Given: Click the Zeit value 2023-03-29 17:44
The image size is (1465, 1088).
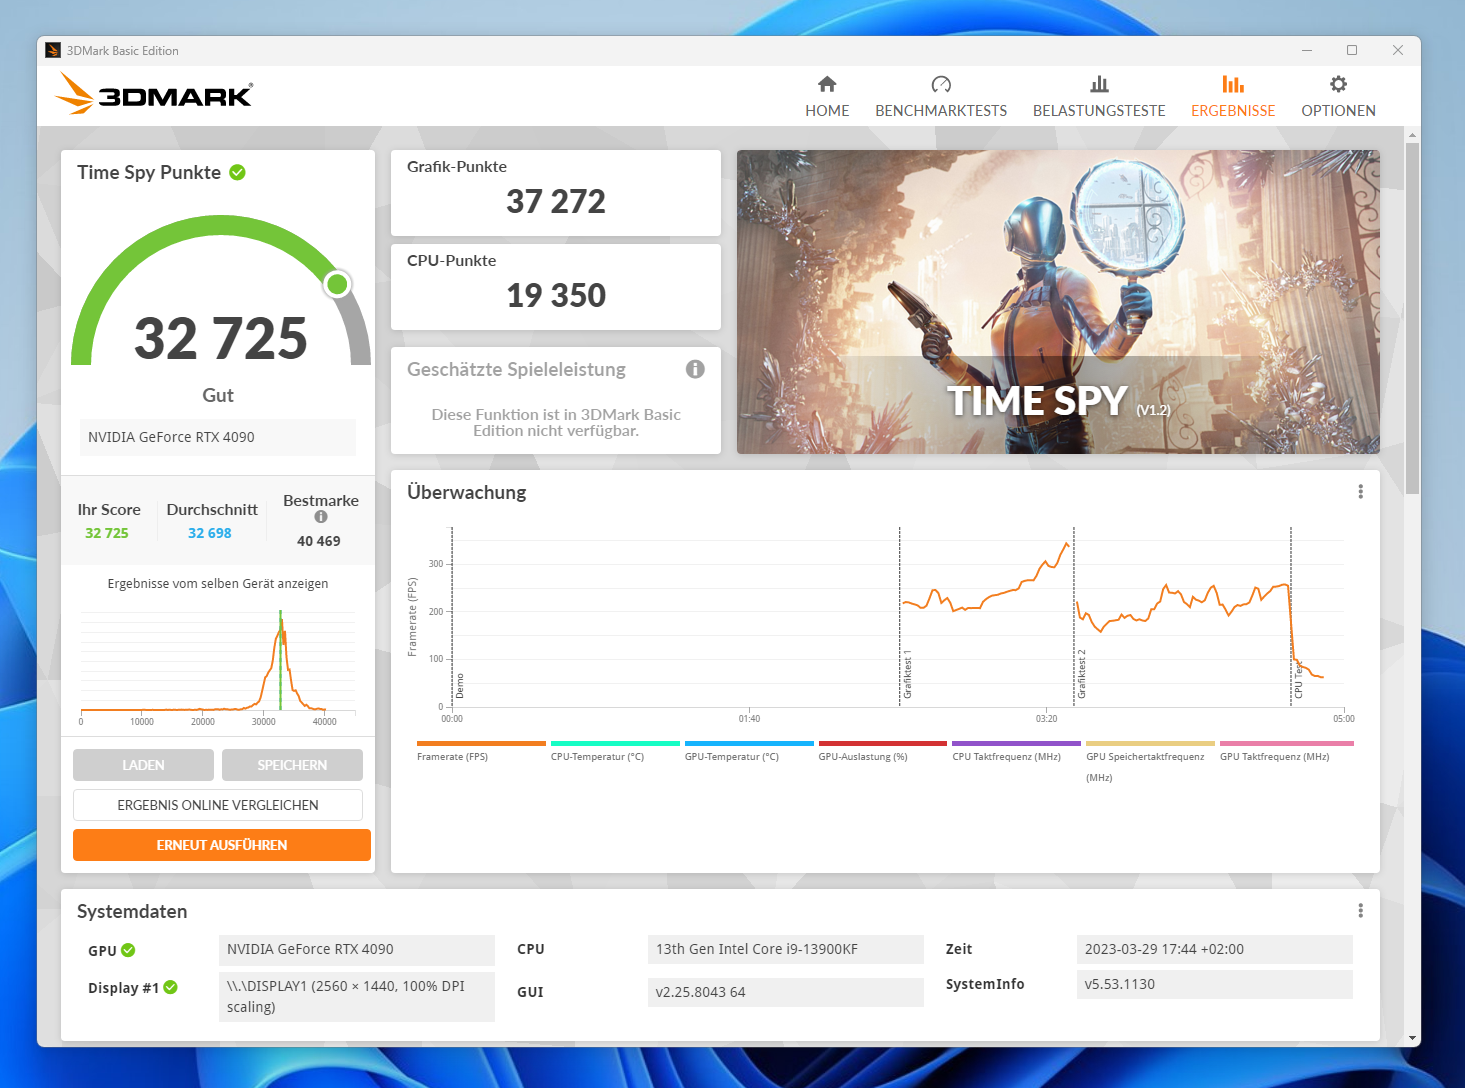Looking at the screenshot, I should click(x=1215, y=949).
